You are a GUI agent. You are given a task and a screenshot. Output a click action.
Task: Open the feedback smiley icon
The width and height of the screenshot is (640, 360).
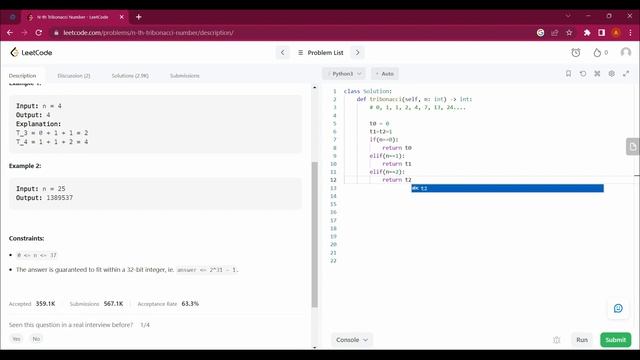pyautogui.click(x=618, y=308)
